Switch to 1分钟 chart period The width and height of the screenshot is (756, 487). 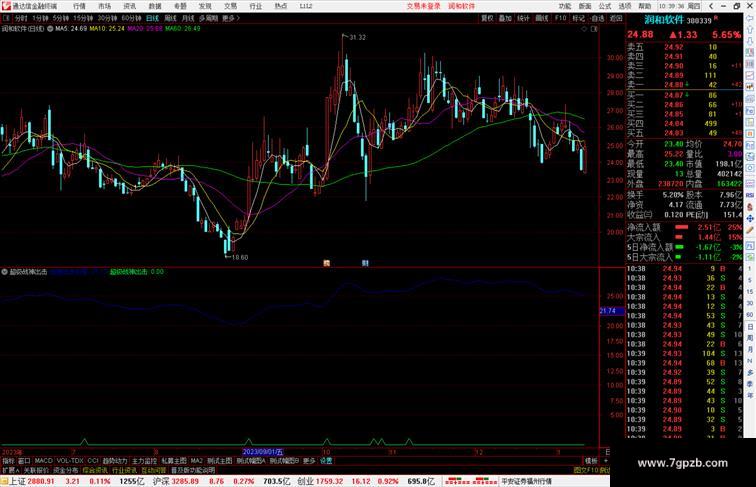[x=40, y=18]
